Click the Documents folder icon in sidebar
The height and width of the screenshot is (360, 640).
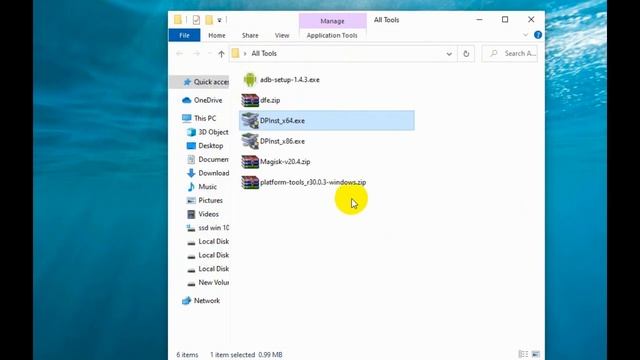click(191, 160)
